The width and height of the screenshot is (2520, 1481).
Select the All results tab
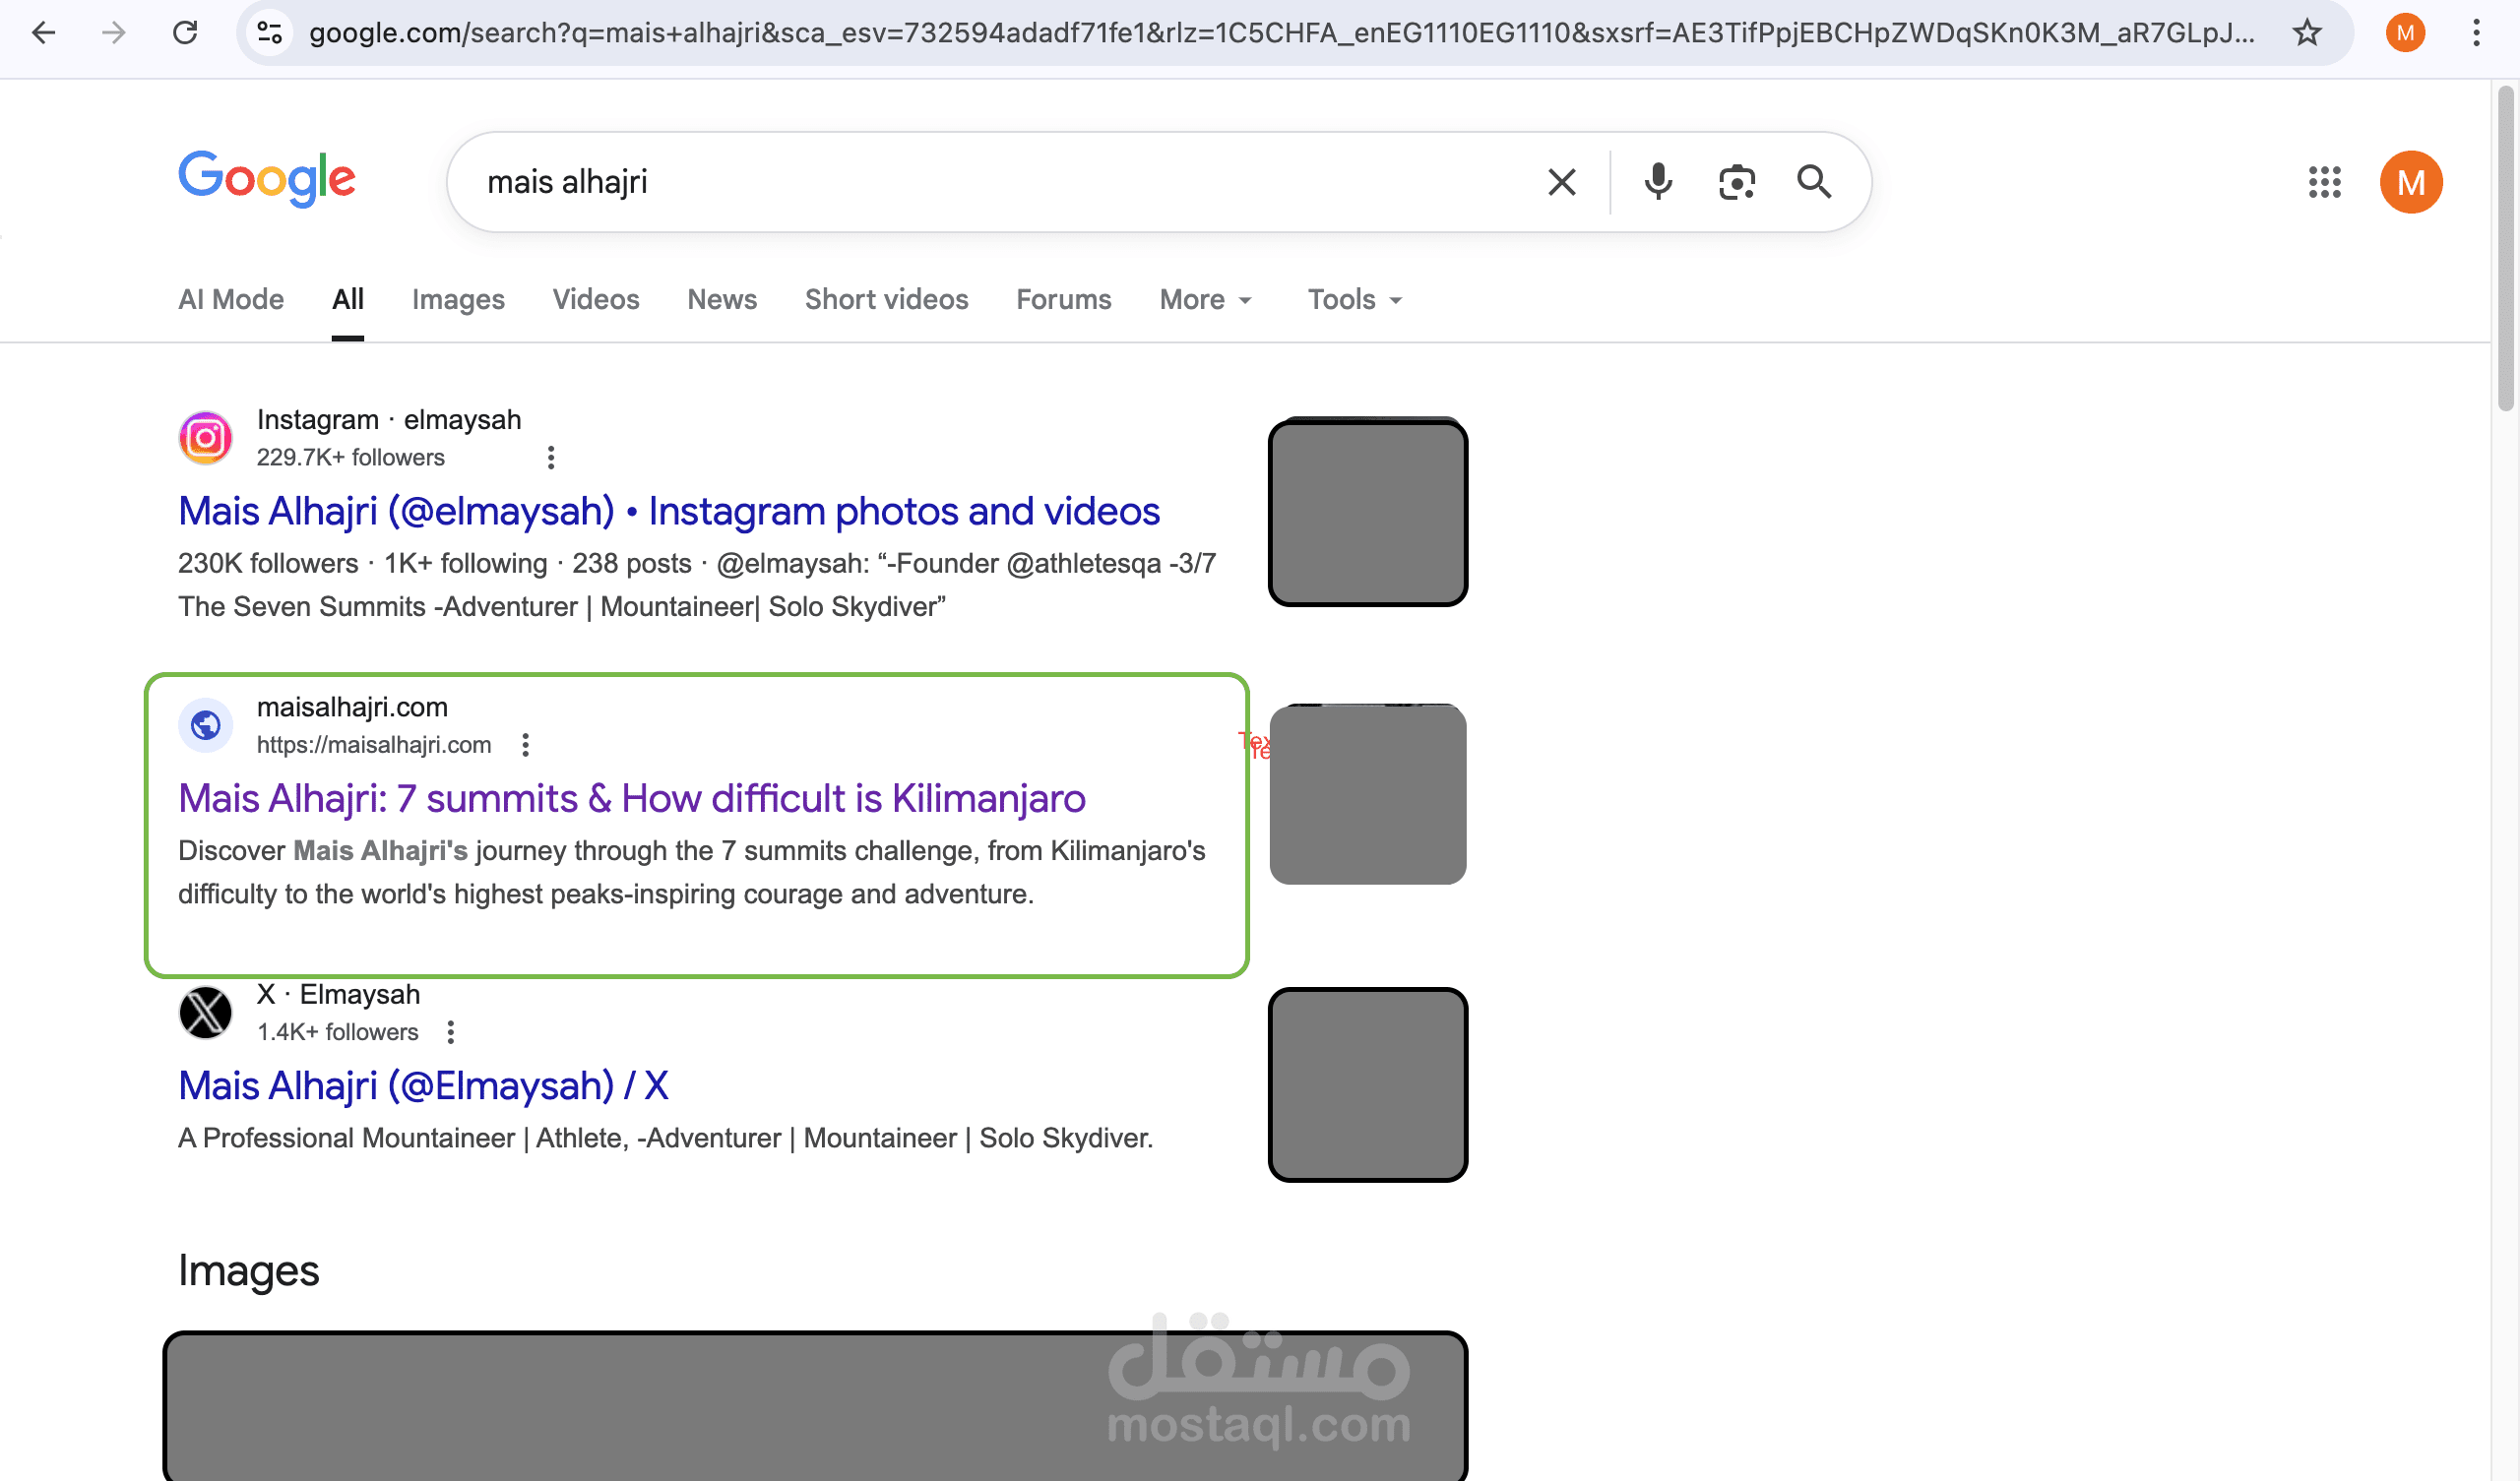pos(348,299)
